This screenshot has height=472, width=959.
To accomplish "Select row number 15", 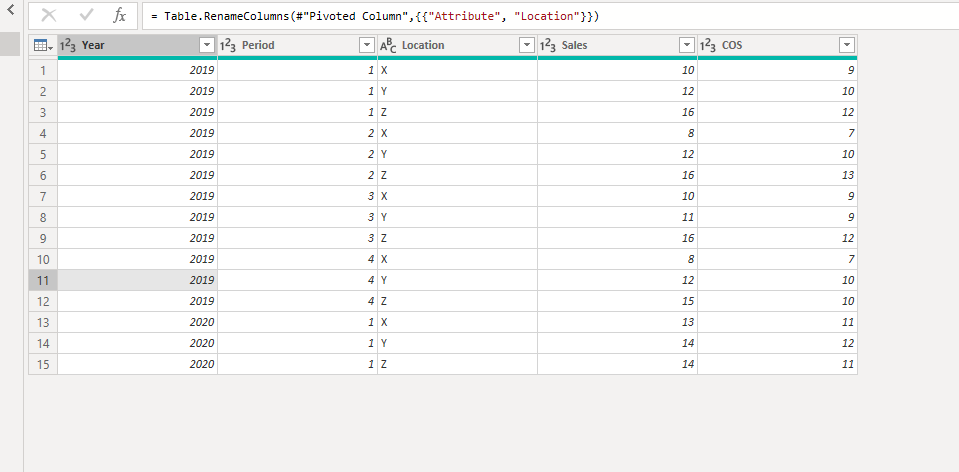I will (43, 364).
